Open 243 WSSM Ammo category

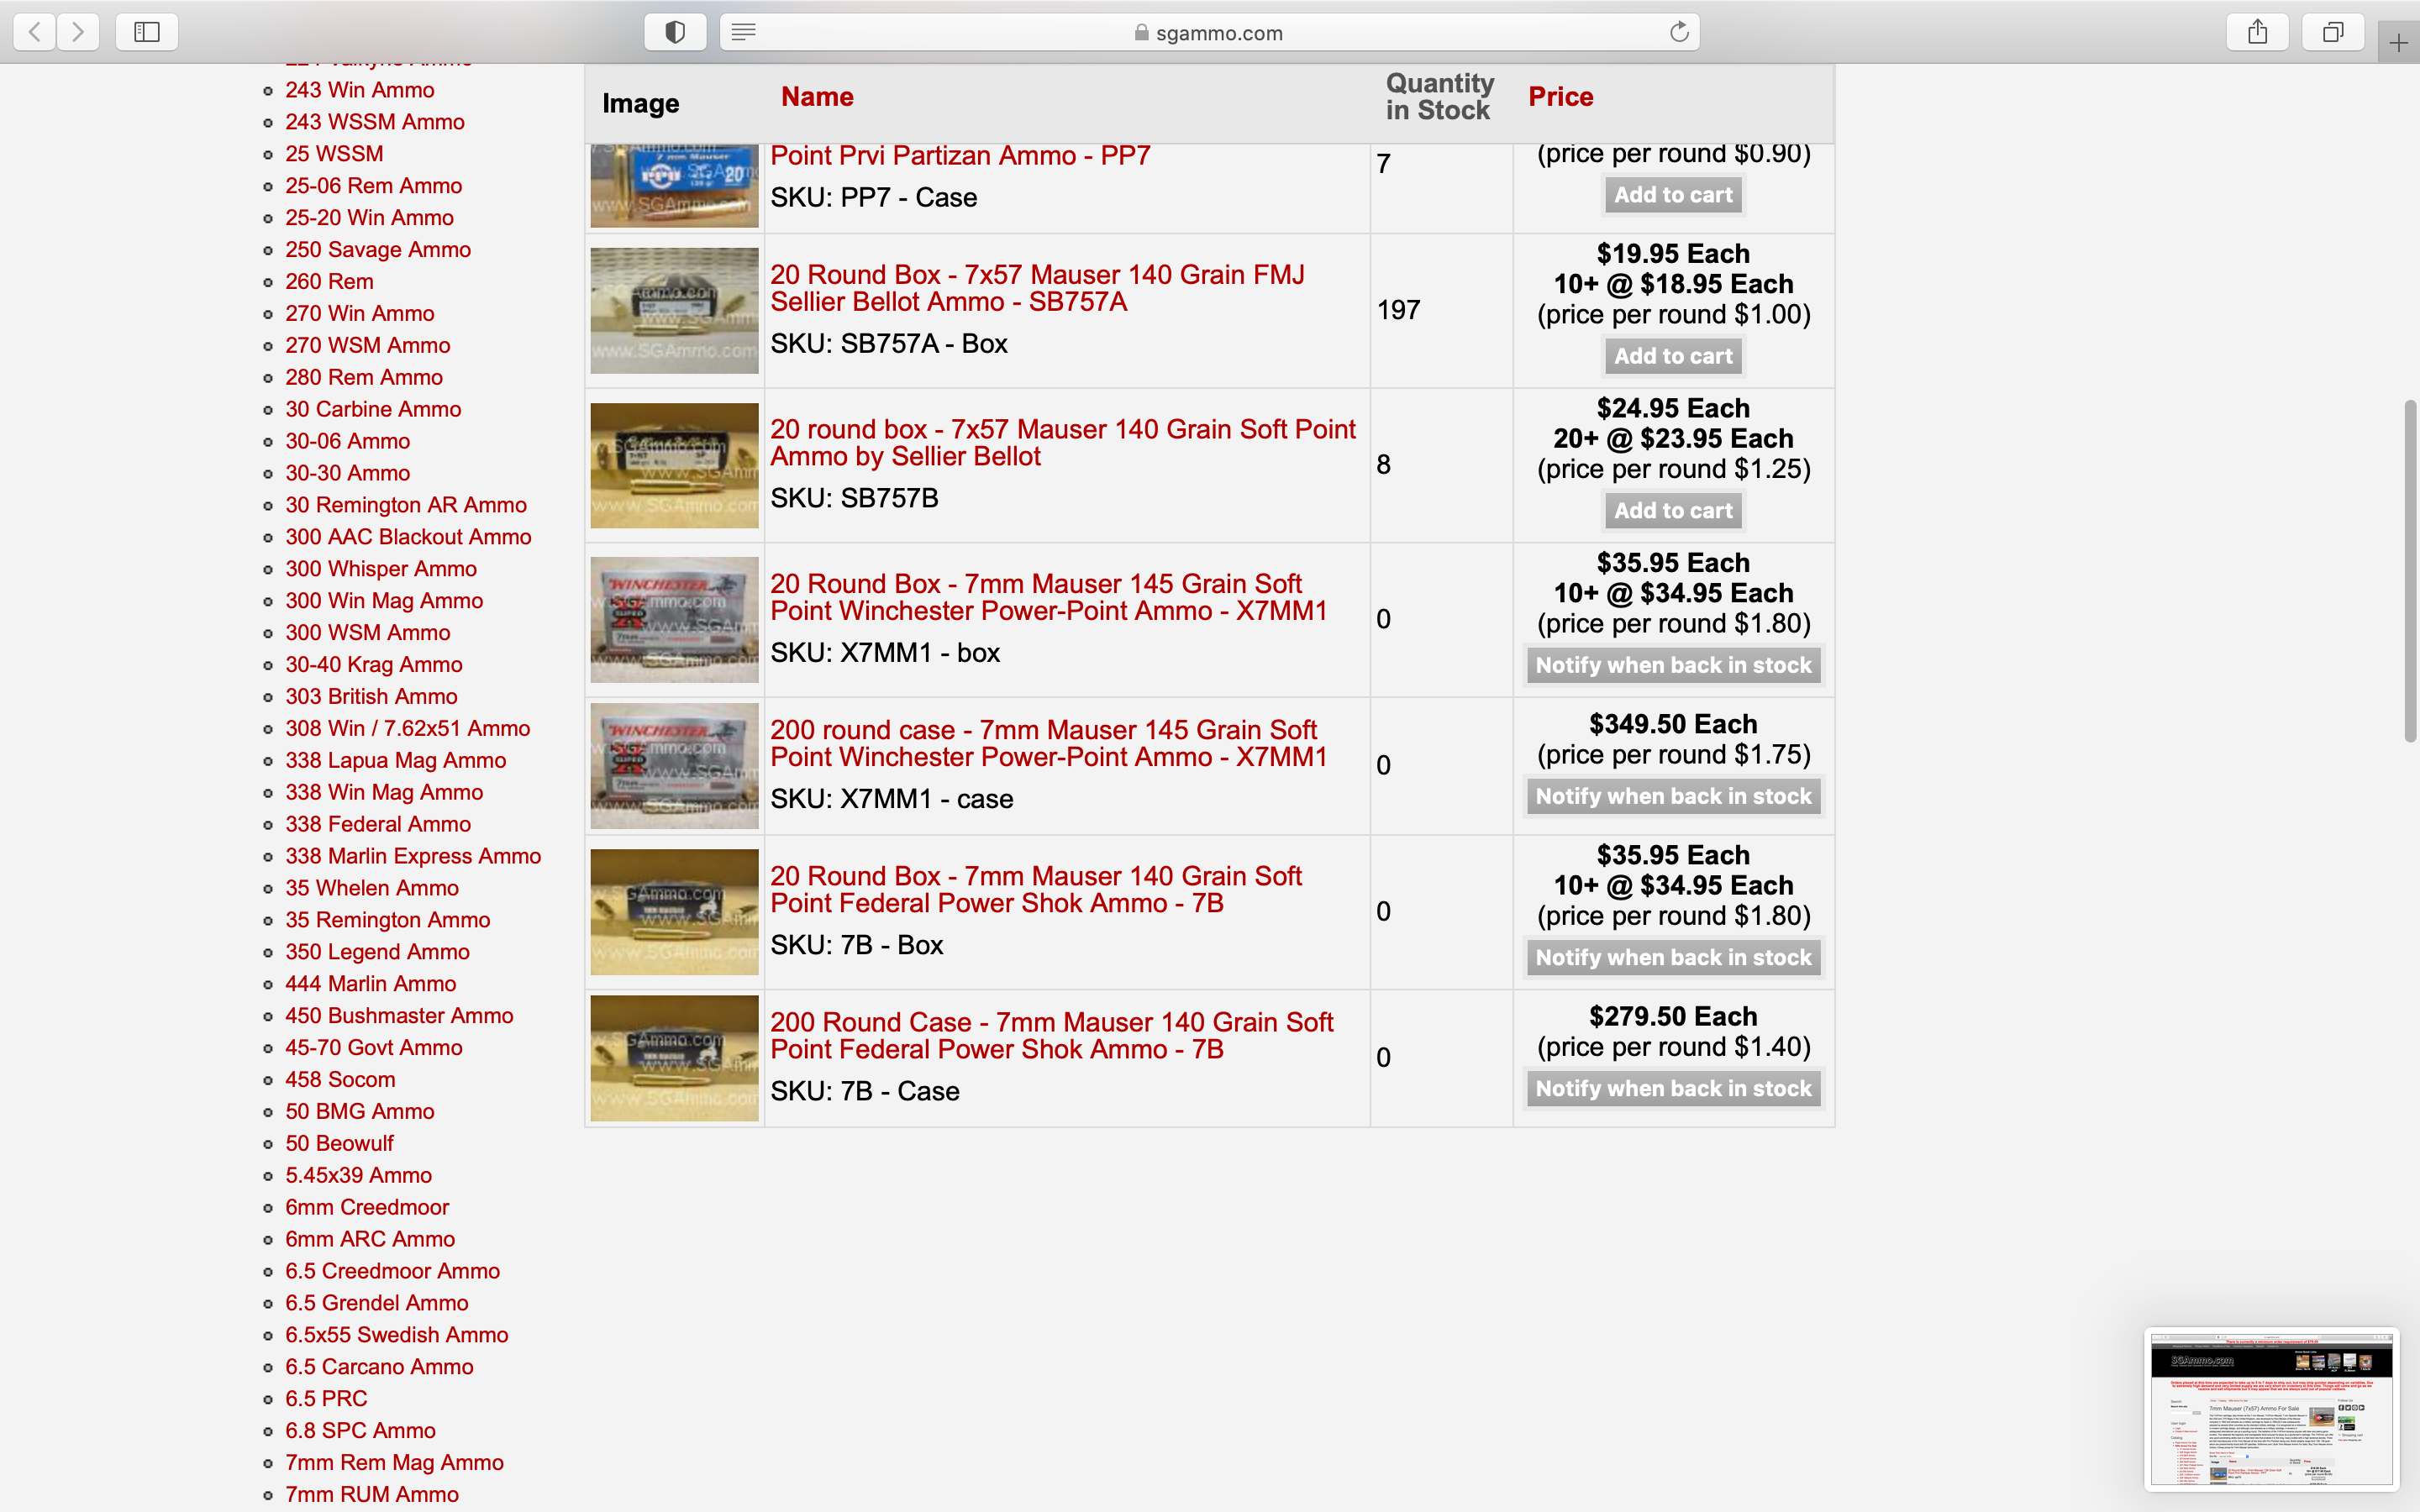click(x=375, y=122)
